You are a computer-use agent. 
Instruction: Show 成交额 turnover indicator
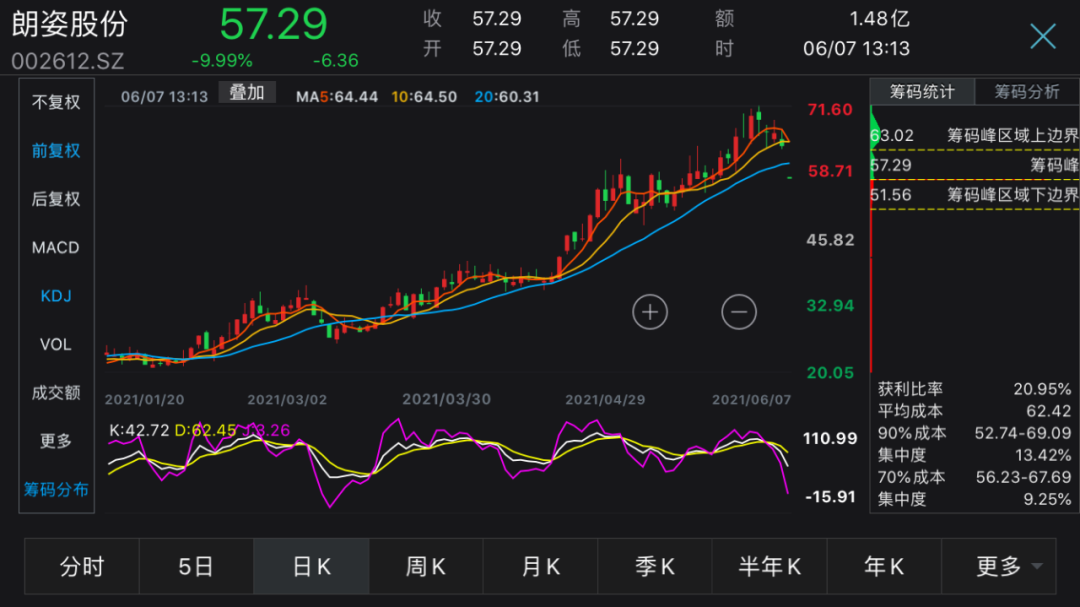coord(56,392)
